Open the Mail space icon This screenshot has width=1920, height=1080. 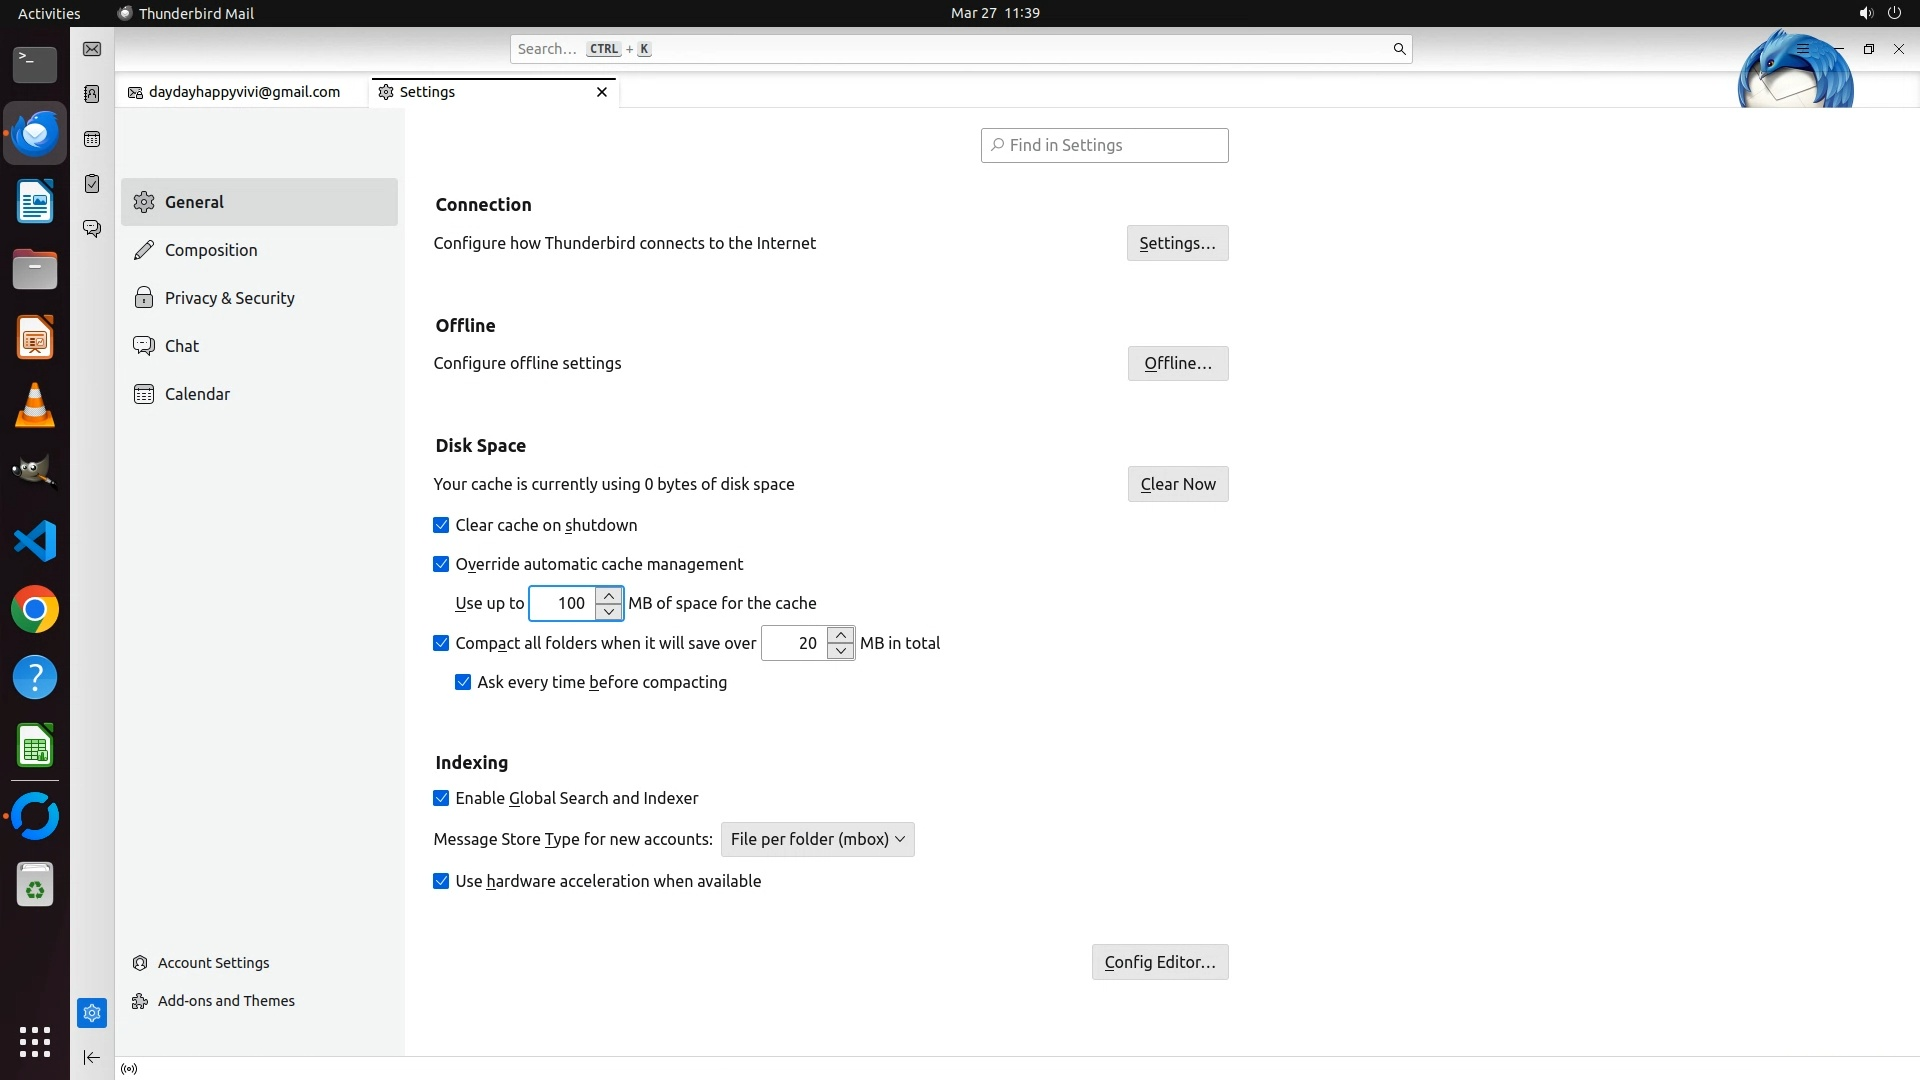[92, 49]
